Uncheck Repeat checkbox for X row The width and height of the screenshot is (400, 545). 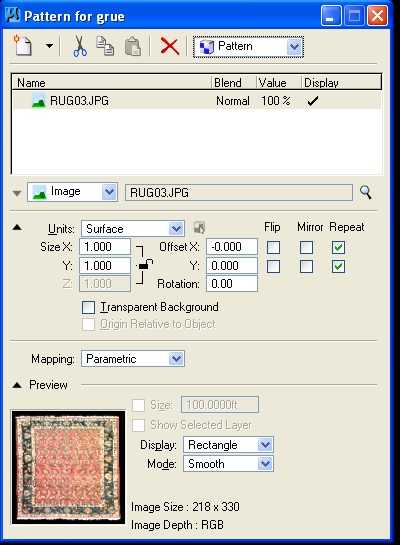pyautogui.click(x=338, y=247)
